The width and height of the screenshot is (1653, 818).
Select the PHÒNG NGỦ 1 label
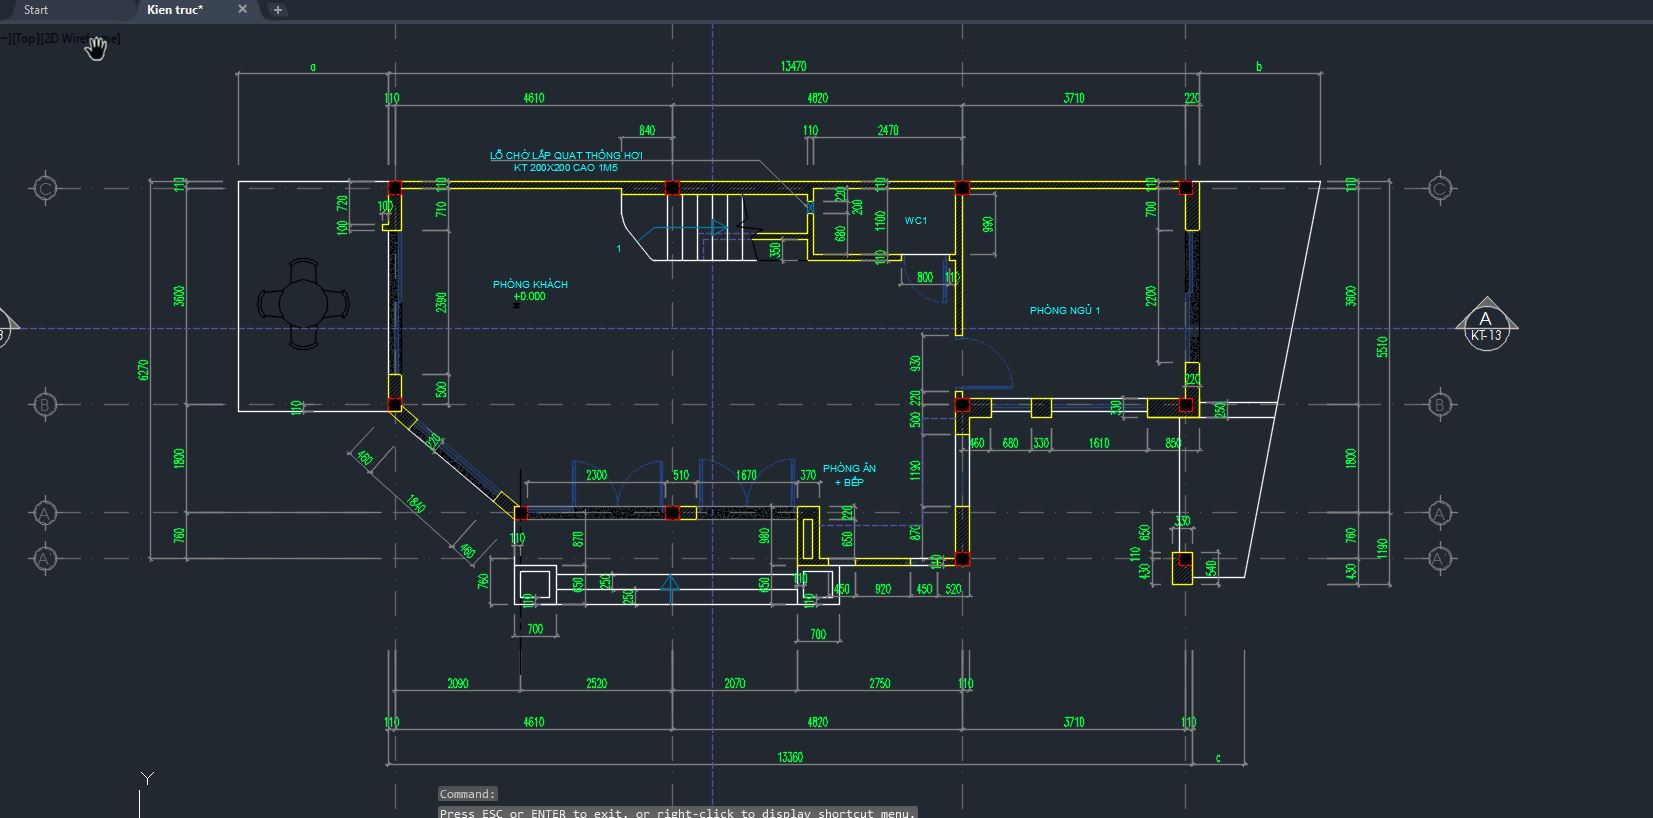(x=1065, y=310)
